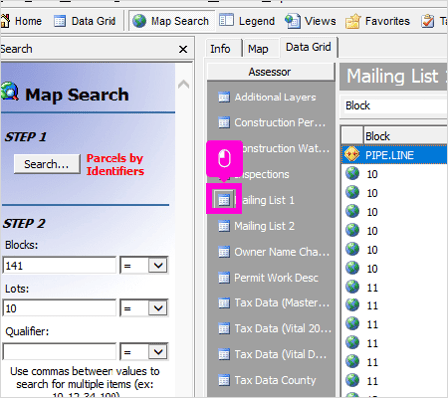Click the Block column header

click(x=405, y=136)
